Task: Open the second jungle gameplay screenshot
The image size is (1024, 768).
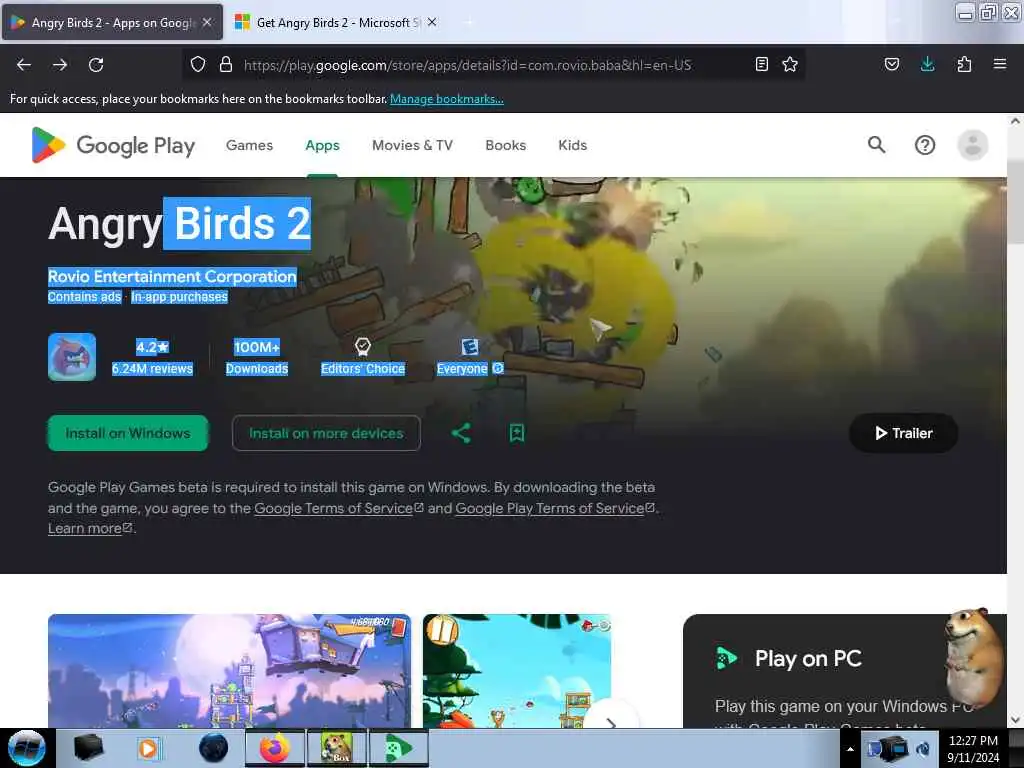Action: pos(517,671)
